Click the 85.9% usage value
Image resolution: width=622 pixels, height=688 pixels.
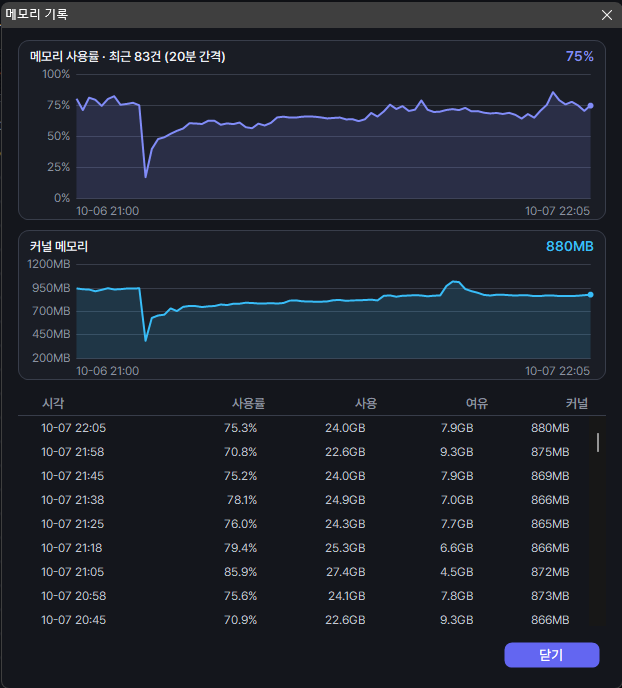point(240,572)
